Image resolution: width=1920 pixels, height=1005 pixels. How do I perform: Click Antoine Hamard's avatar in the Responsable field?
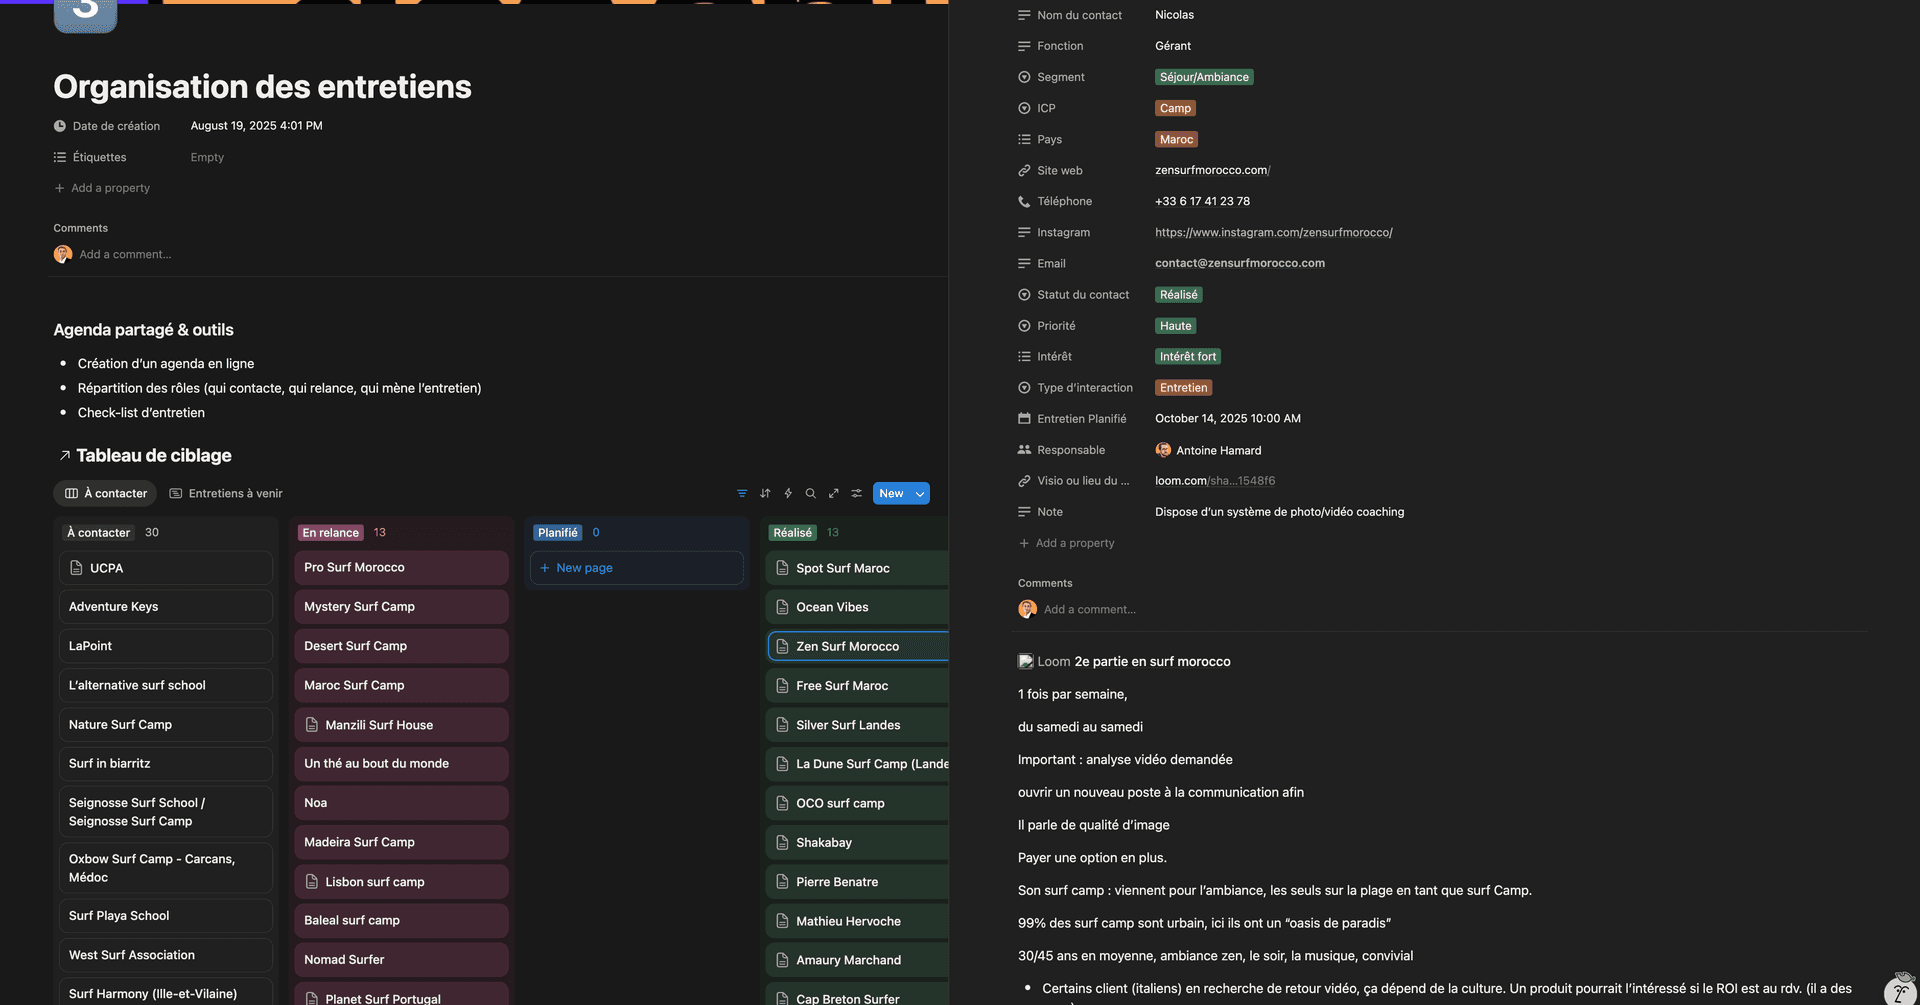tap(1163, 450)
